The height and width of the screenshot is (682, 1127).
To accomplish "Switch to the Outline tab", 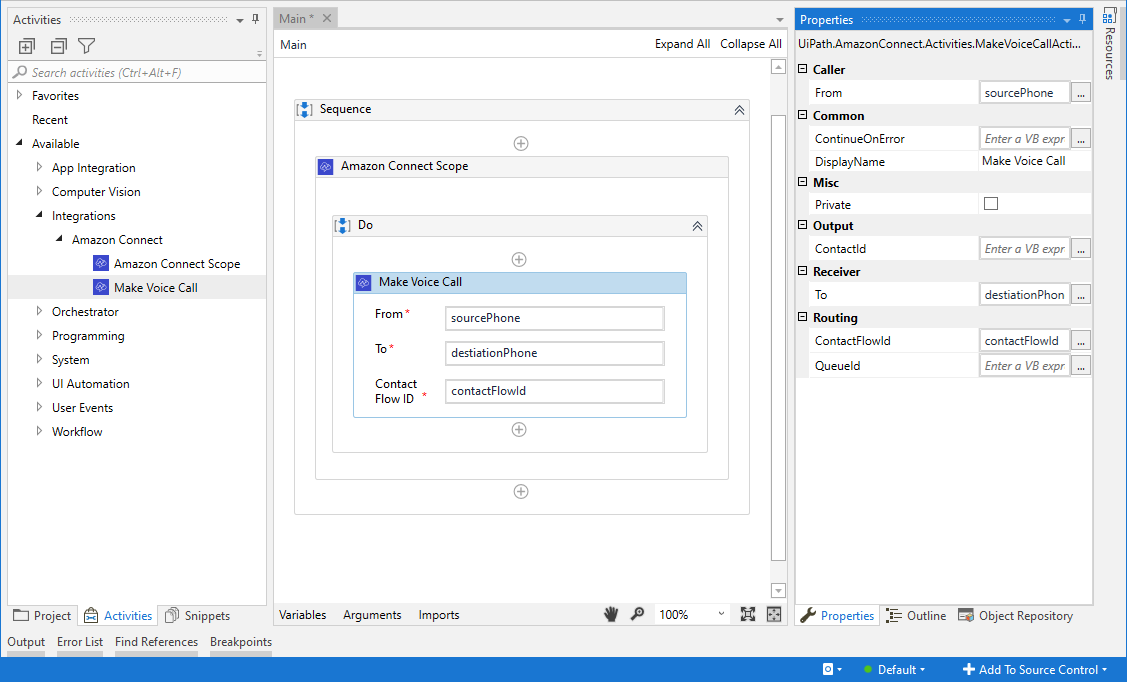I will pos(916,616).
